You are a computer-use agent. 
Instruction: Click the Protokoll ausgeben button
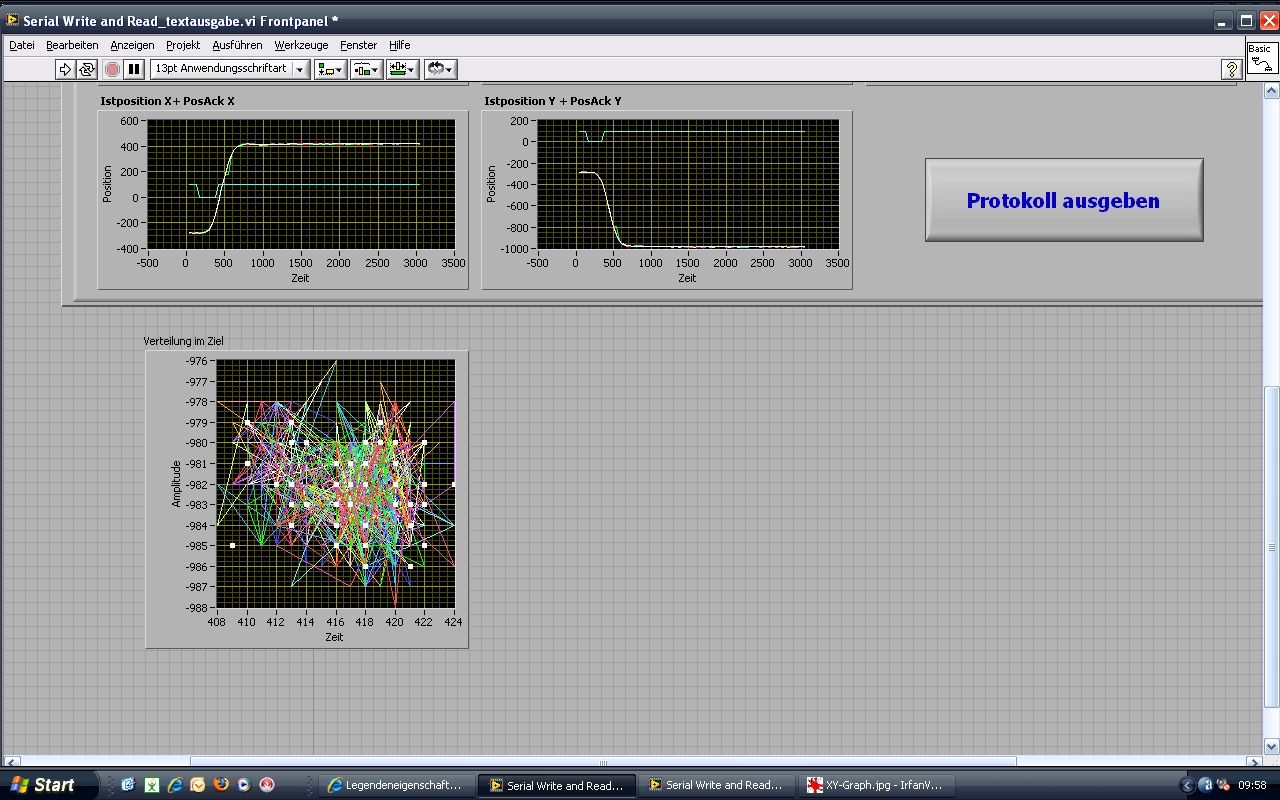pyautogui.click(x=1063, y=200)
